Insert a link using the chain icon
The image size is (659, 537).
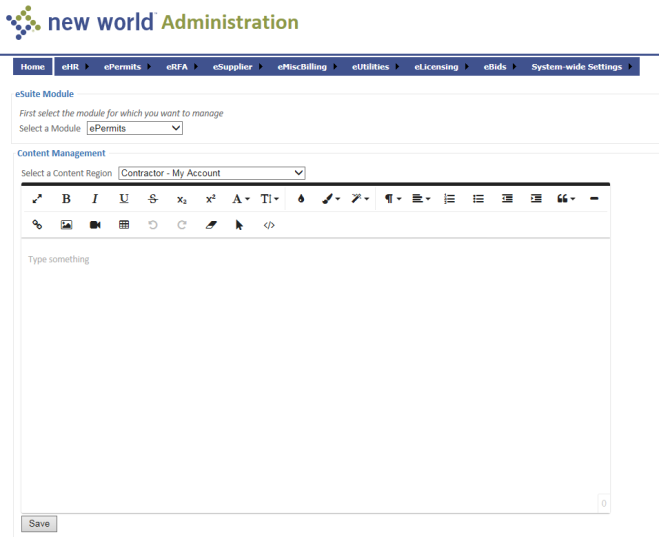pos(37,225)
